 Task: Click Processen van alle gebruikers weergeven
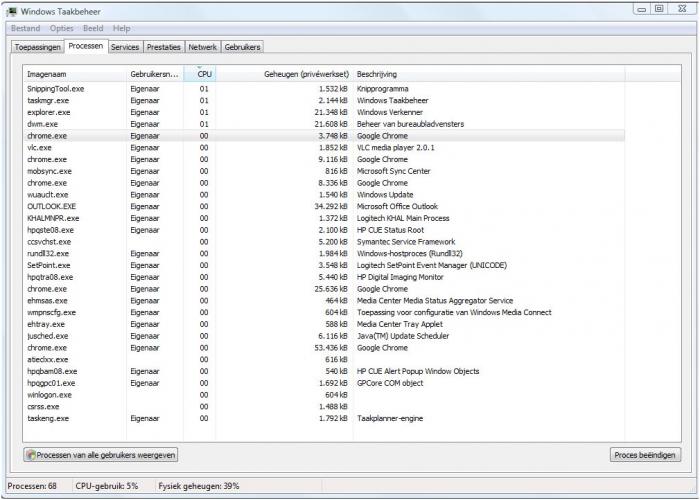[x=101, y=455]
